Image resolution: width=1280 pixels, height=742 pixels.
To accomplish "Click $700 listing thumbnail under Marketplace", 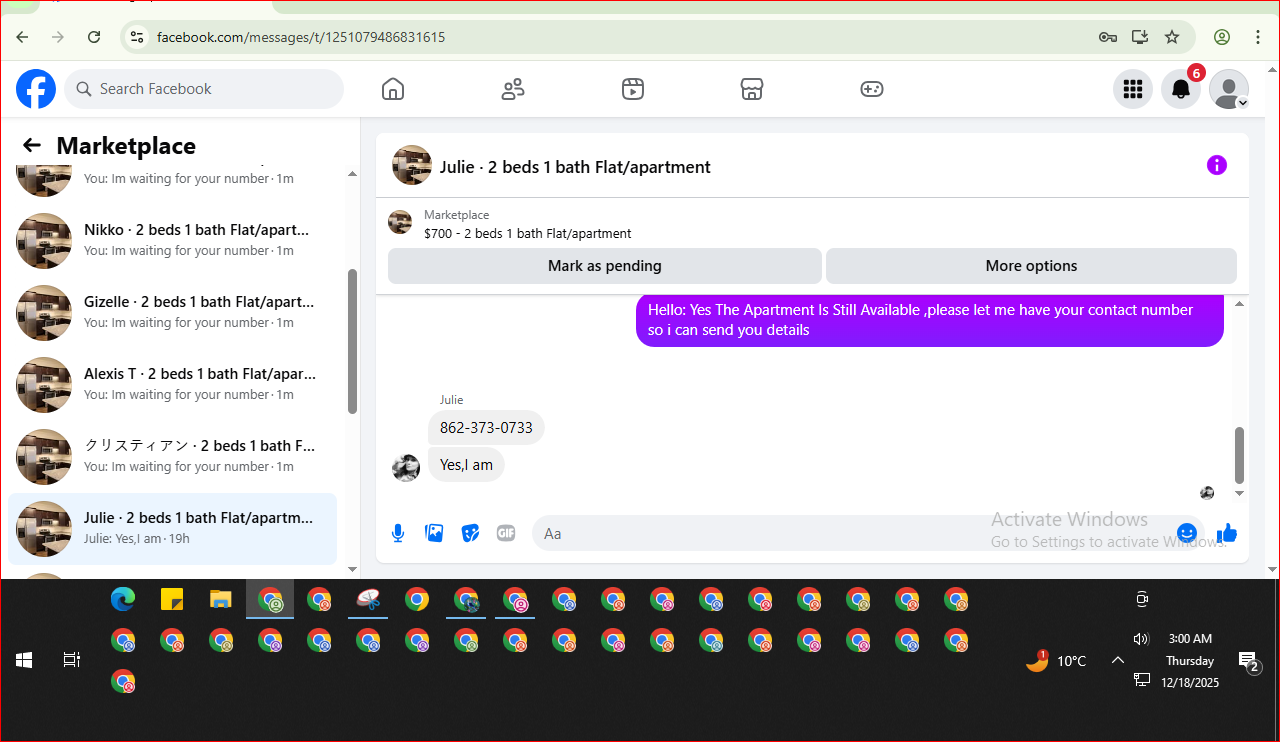I will tap(400, 222).
